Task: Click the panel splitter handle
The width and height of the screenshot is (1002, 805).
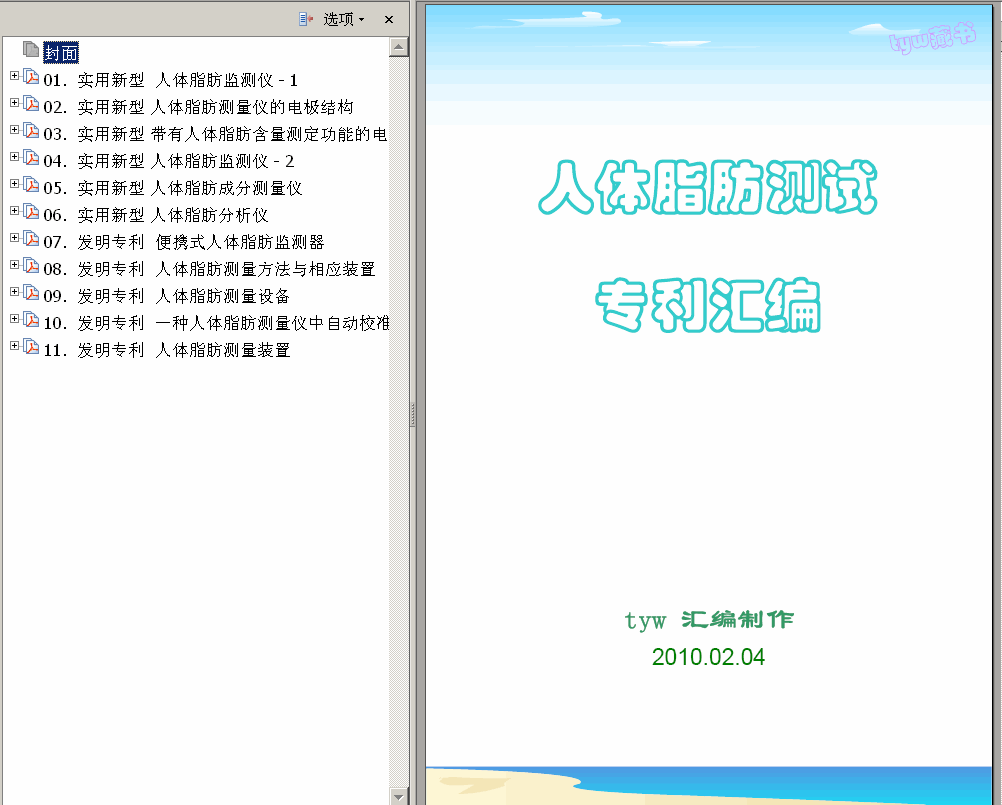Action: (x=412, y=414)
